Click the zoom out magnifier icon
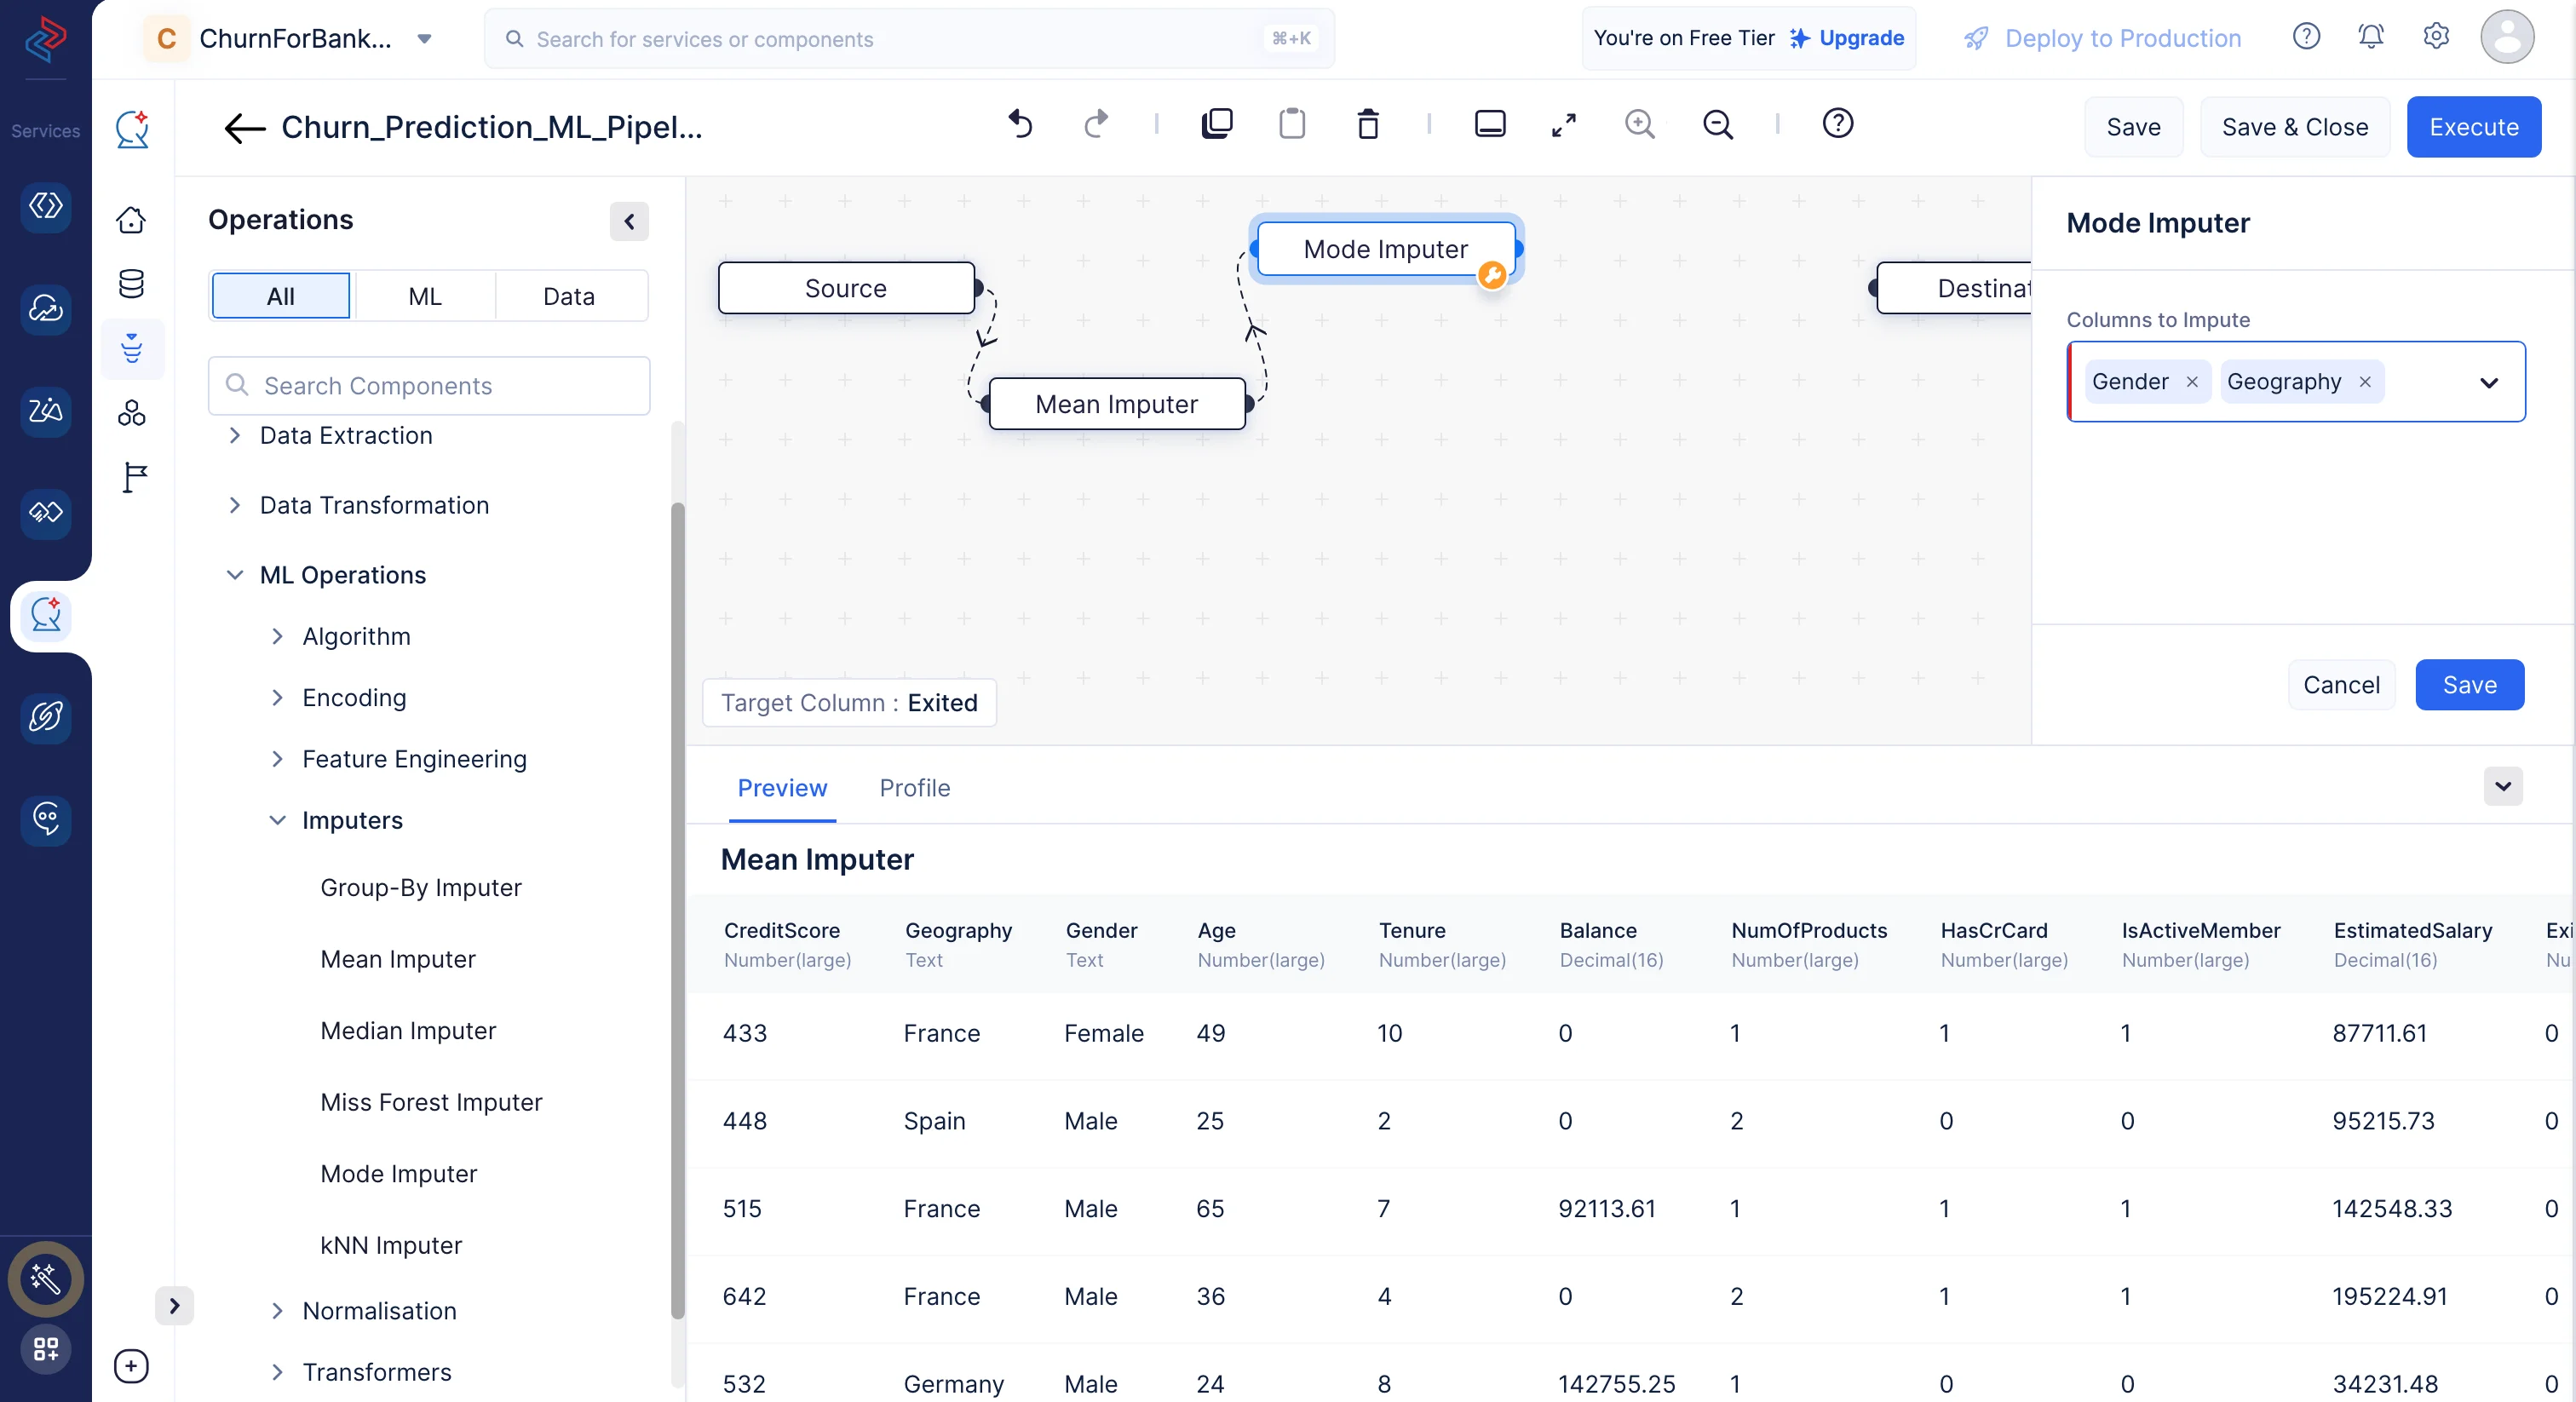2576x1402 pixels. click(x=1717, y=124)
